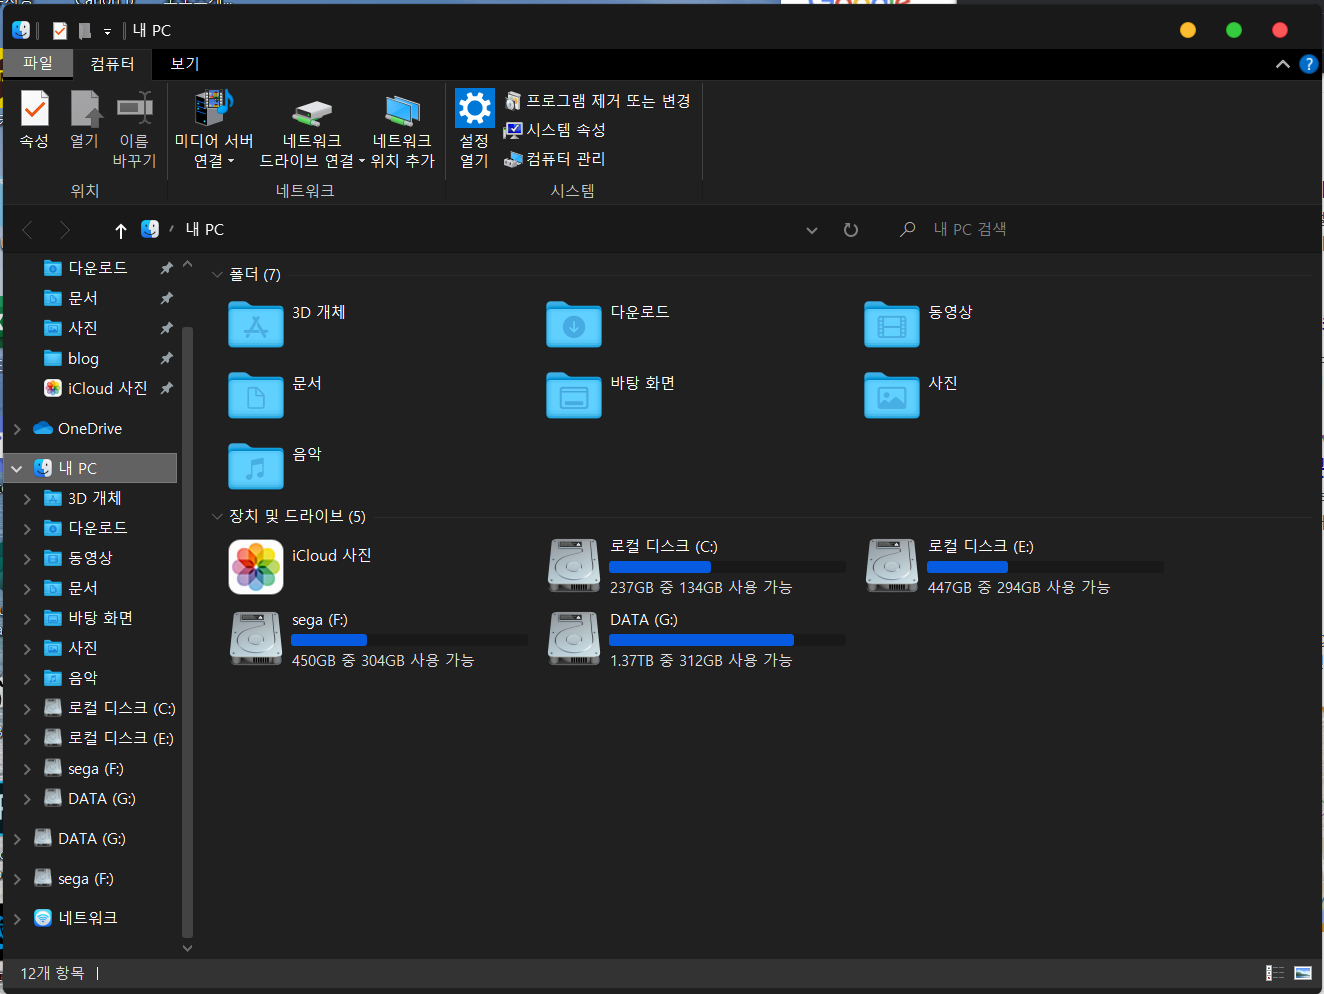Collapse 내 PC node in navigation tree
The width and height of the screenshot is (1324, 994).
point(17,468)
